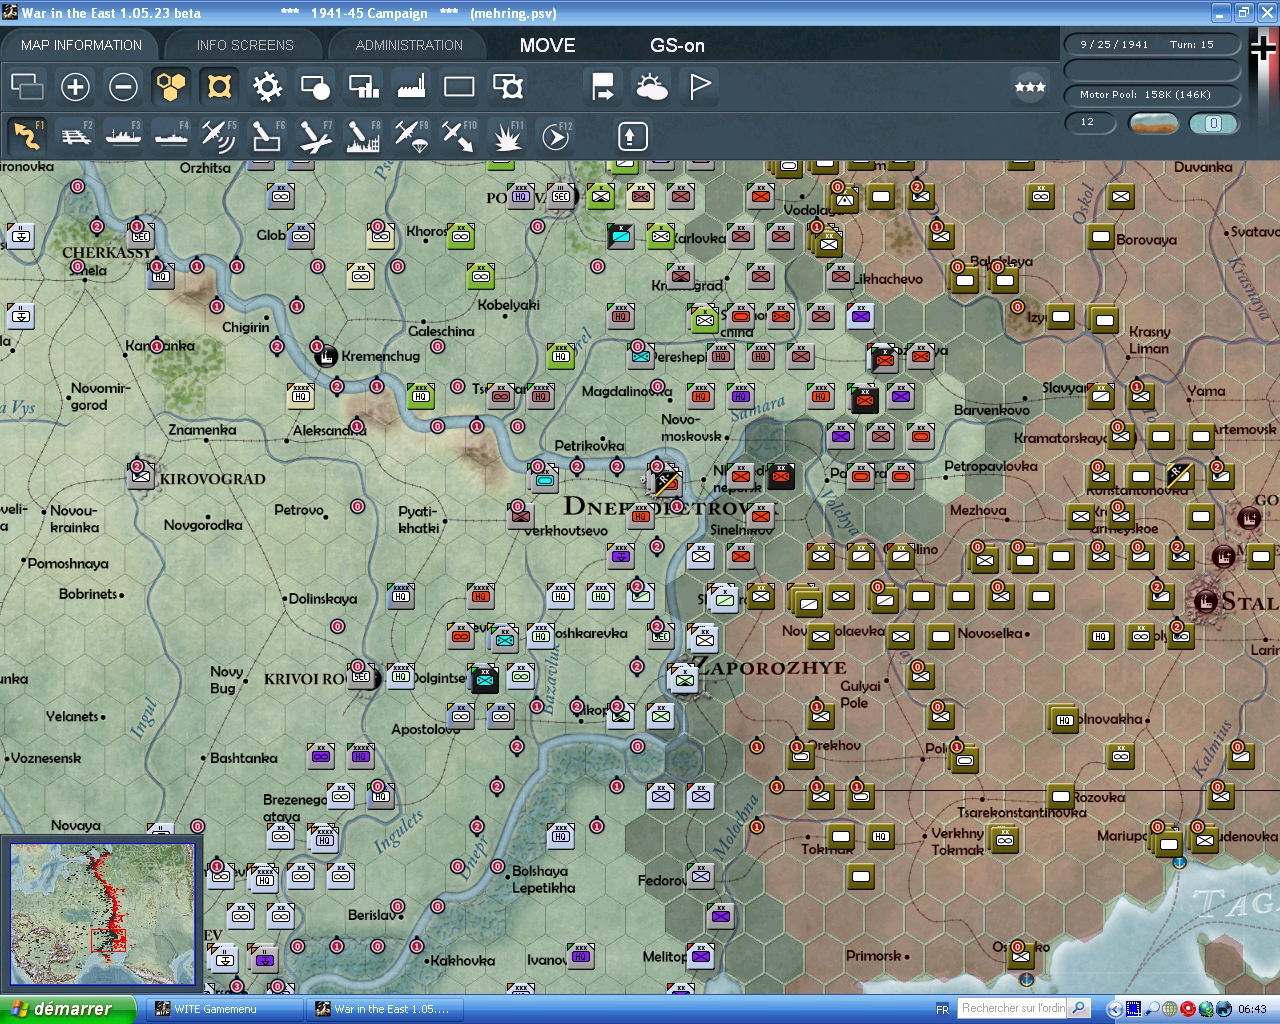The height and width of the screenshot is (1024, 1280).
Task: Toggle the hex grid overlay
Action: click(x=171, y=87)
